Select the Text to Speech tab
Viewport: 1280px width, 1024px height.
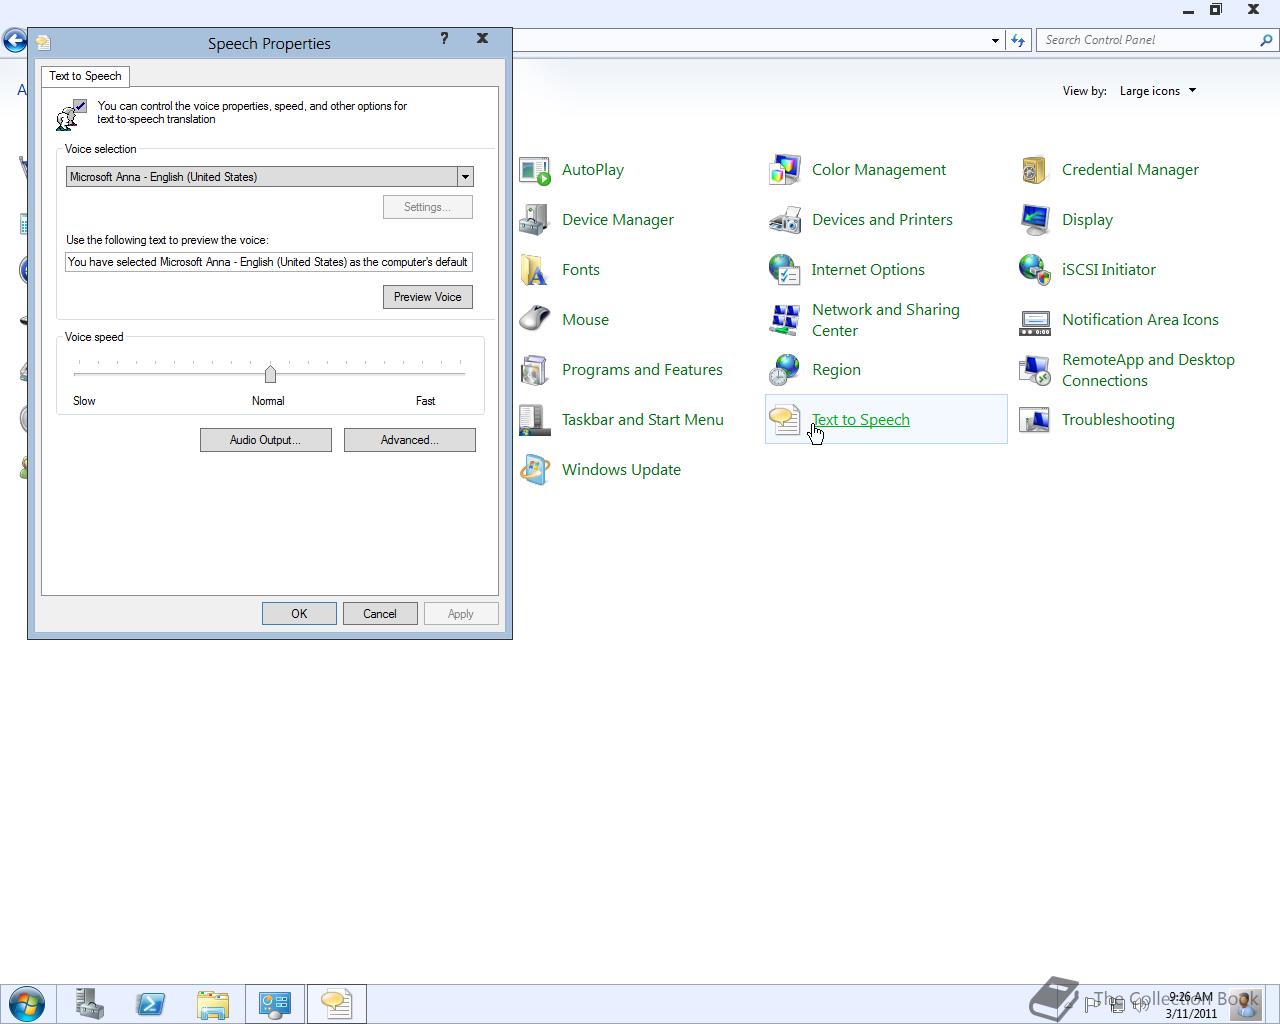pyautogui.click(x=85, y=76)
